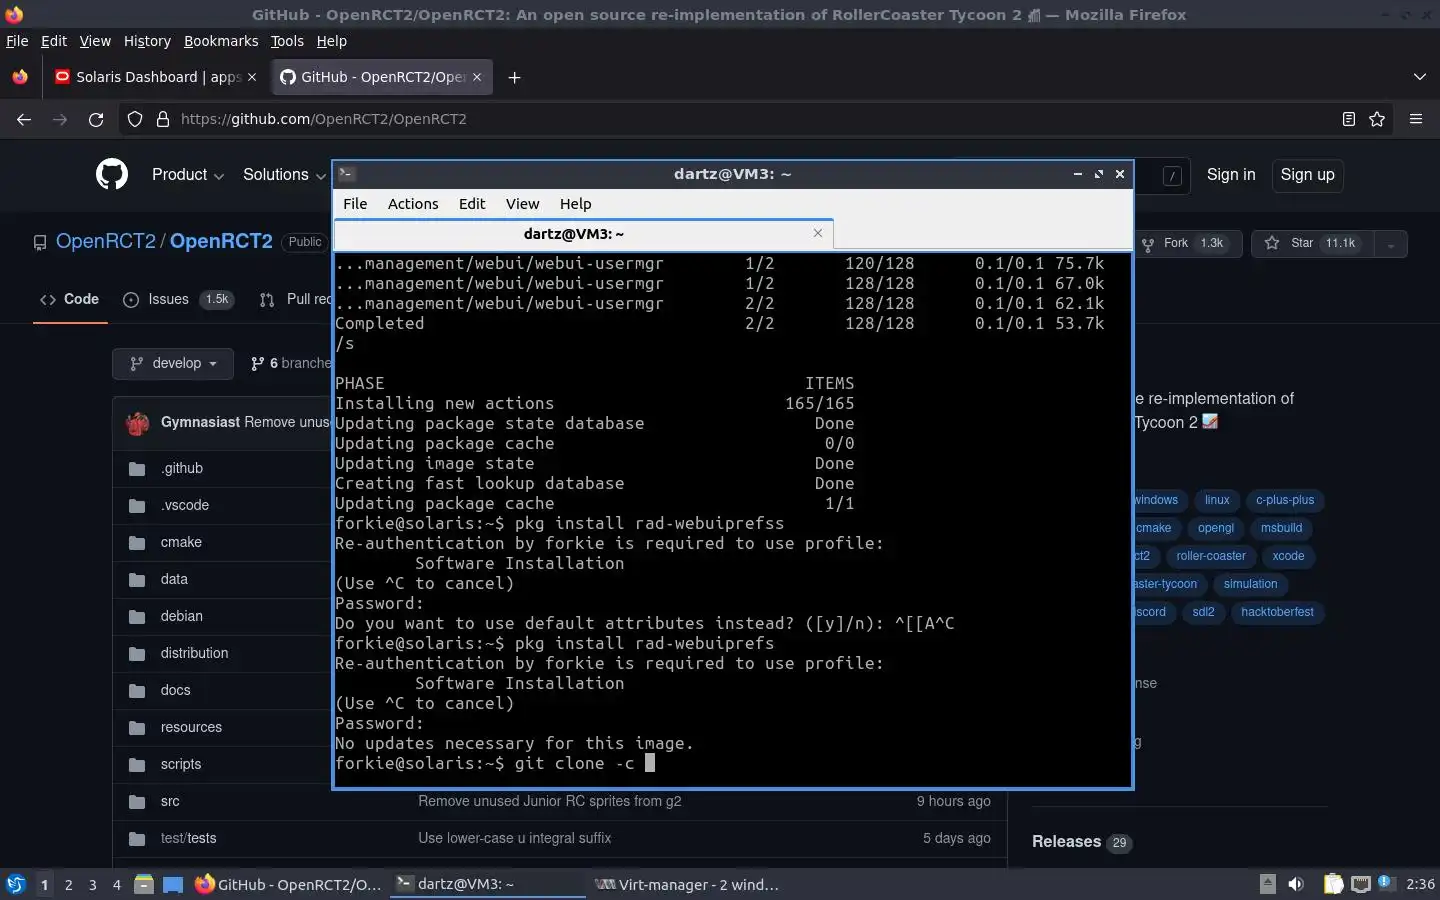Open terminal Edit menu
1440x900 pixels.
tap(472, 204)
